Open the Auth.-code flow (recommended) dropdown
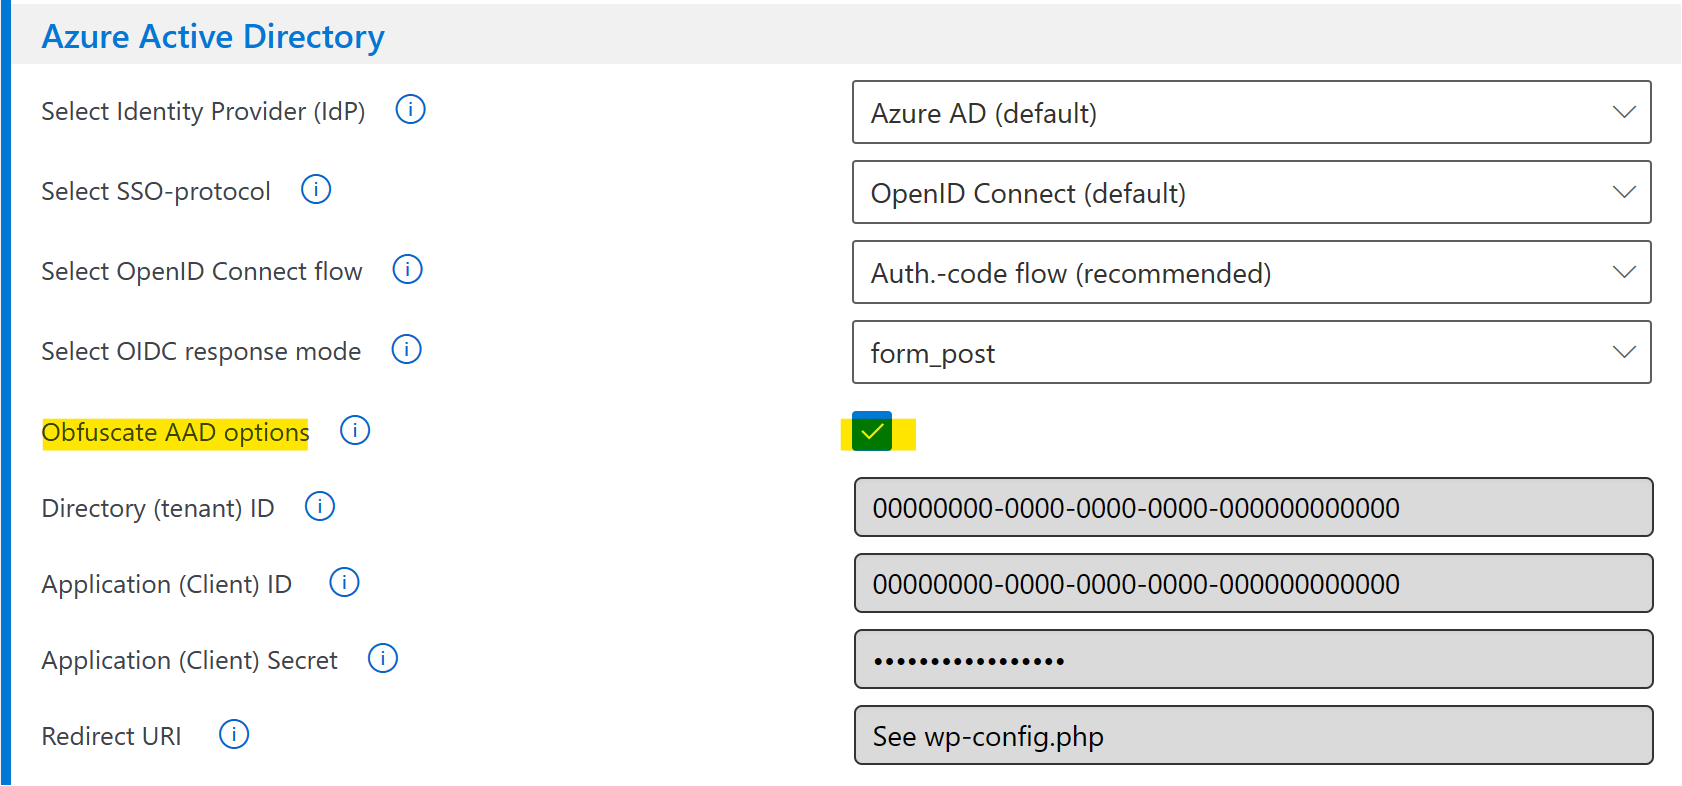The width and height of the screenshot is (1682, 786). click(x=1251, y=272)
